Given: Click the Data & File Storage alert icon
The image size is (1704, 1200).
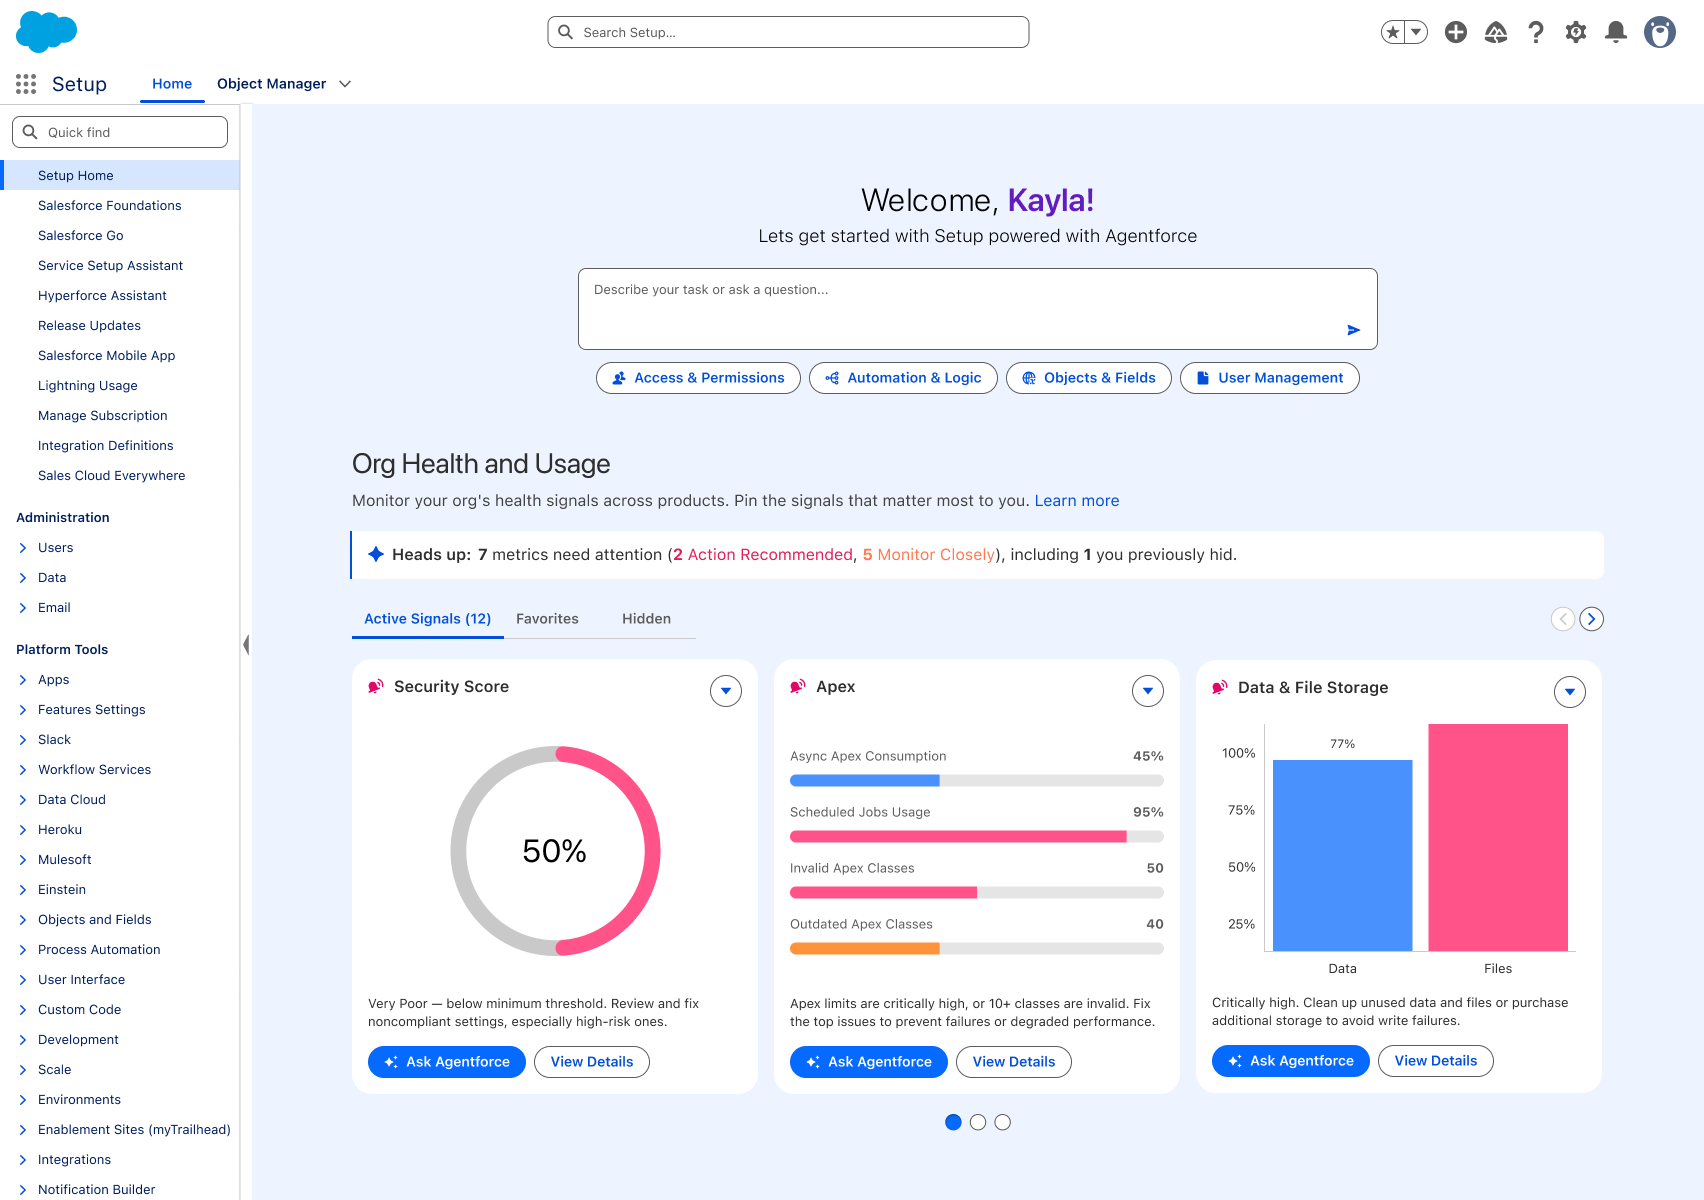Looking at the screenshot, I should pyautogui.click(x=1220, y=688).
